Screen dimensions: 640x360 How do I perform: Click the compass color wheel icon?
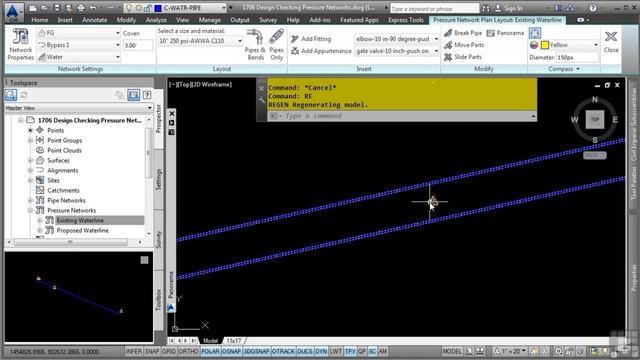(x=534, y=45)
